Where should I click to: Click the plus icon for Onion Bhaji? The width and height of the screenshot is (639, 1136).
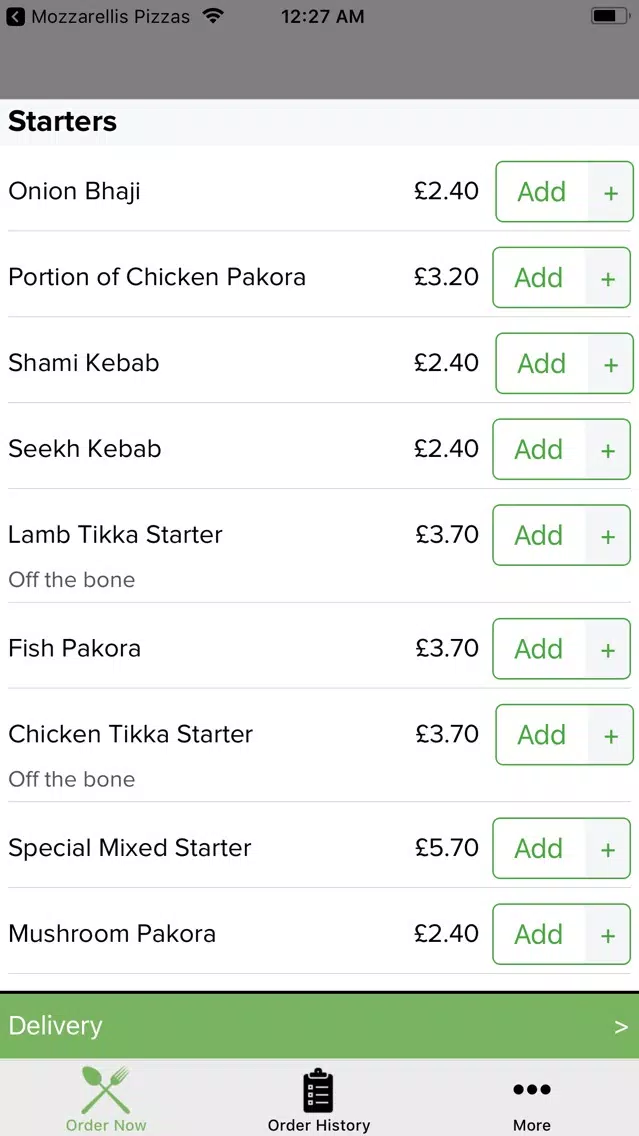pyautogui.click(x=611, y=192)
